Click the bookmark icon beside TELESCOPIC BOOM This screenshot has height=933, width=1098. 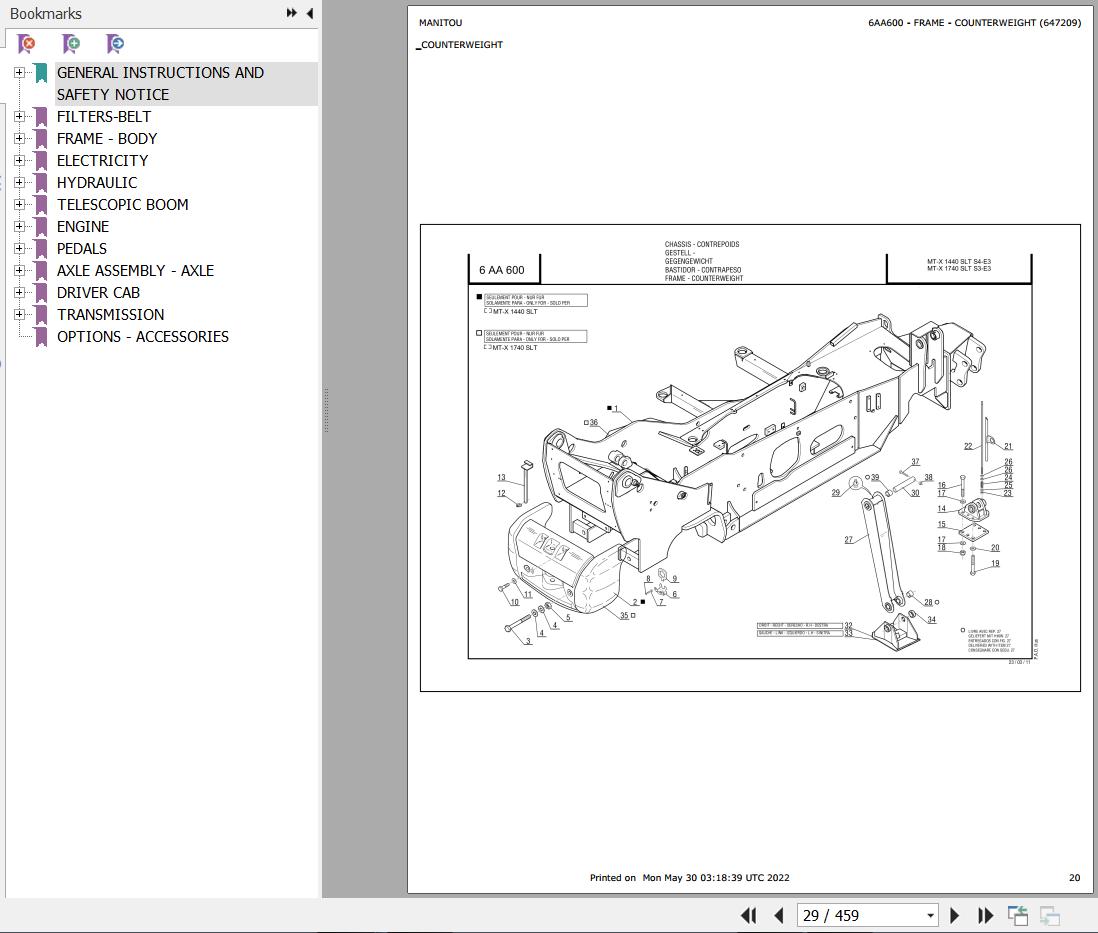click(x=41, y=205)
